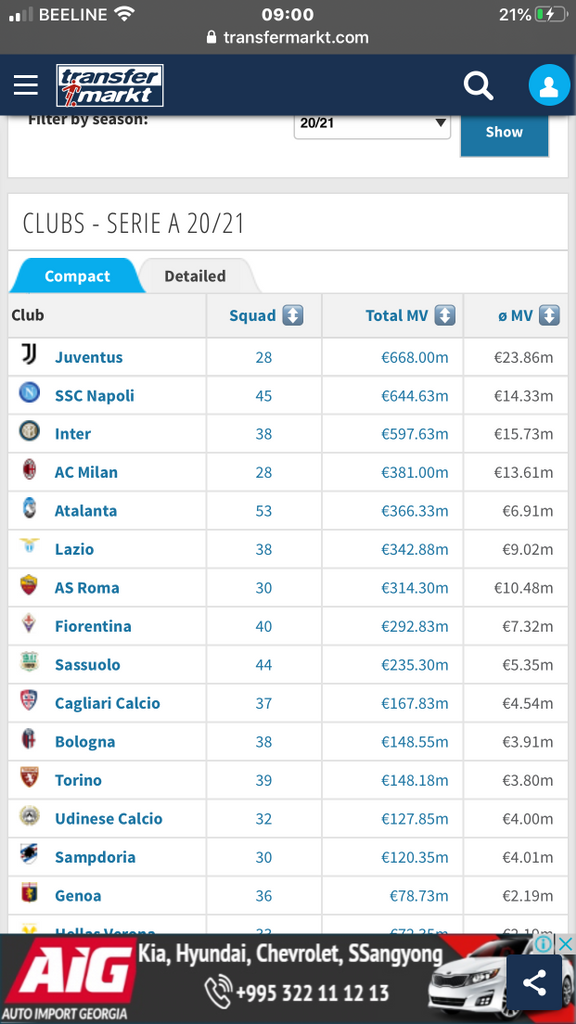The width and height of the screenshot is (576, 1024).
Task: Click the Juventus club crest
Action: 29,355
